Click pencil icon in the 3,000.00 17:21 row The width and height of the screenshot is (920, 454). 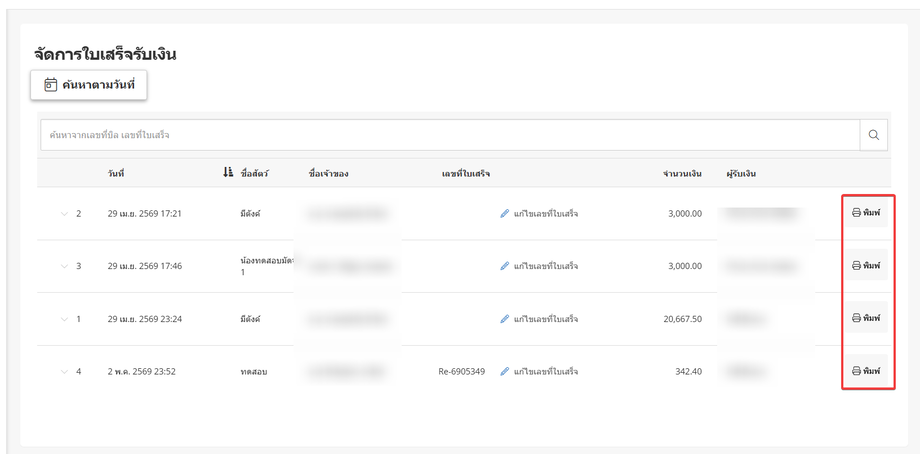(x=505, y=214)
